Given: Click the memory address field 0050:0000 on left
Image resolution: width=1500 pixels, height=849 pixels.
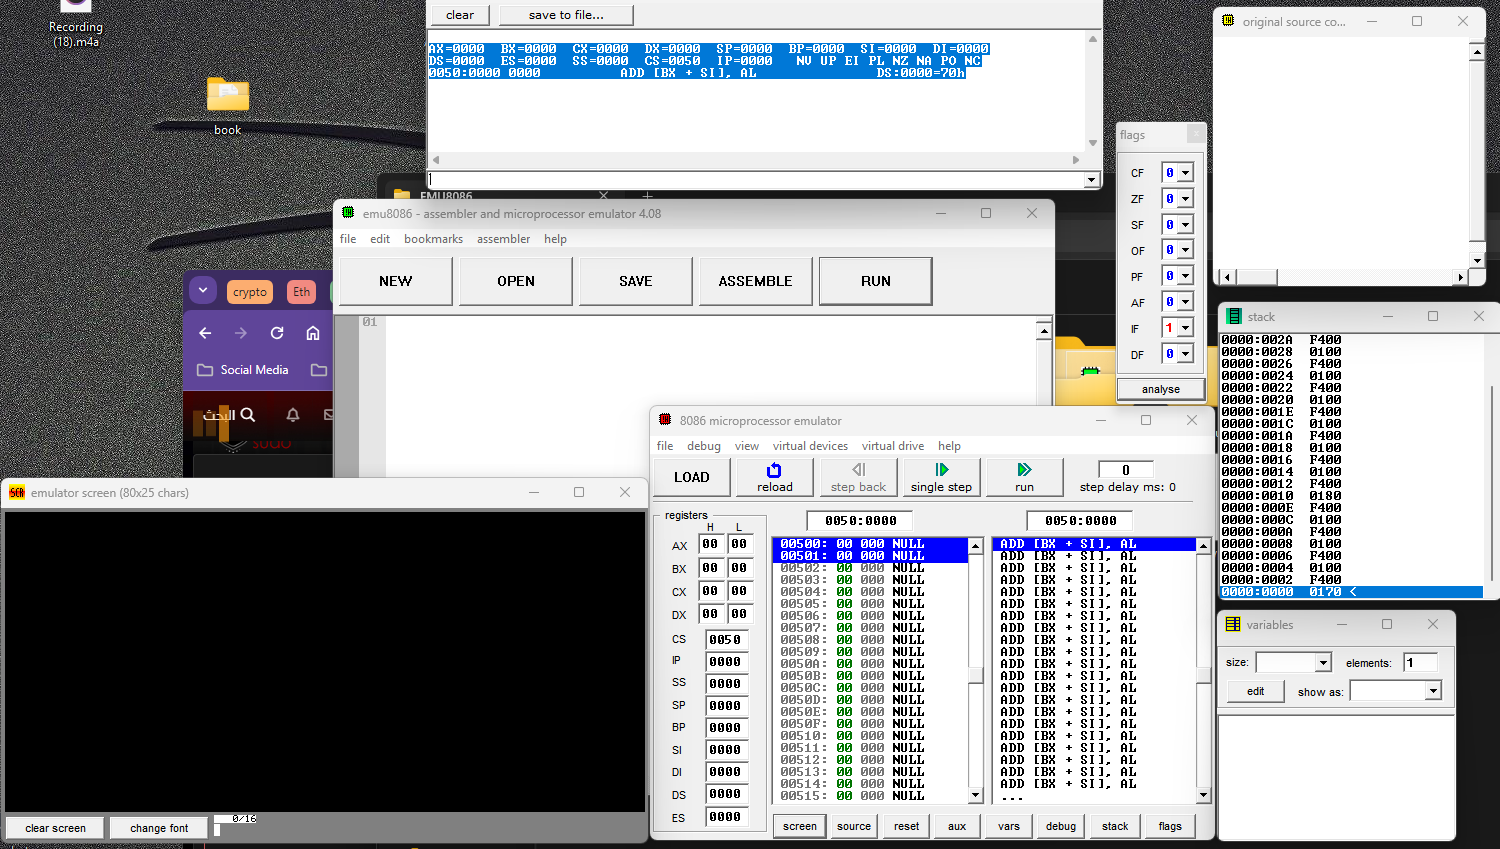Looking at the screenshot, I should coord(860,520).
